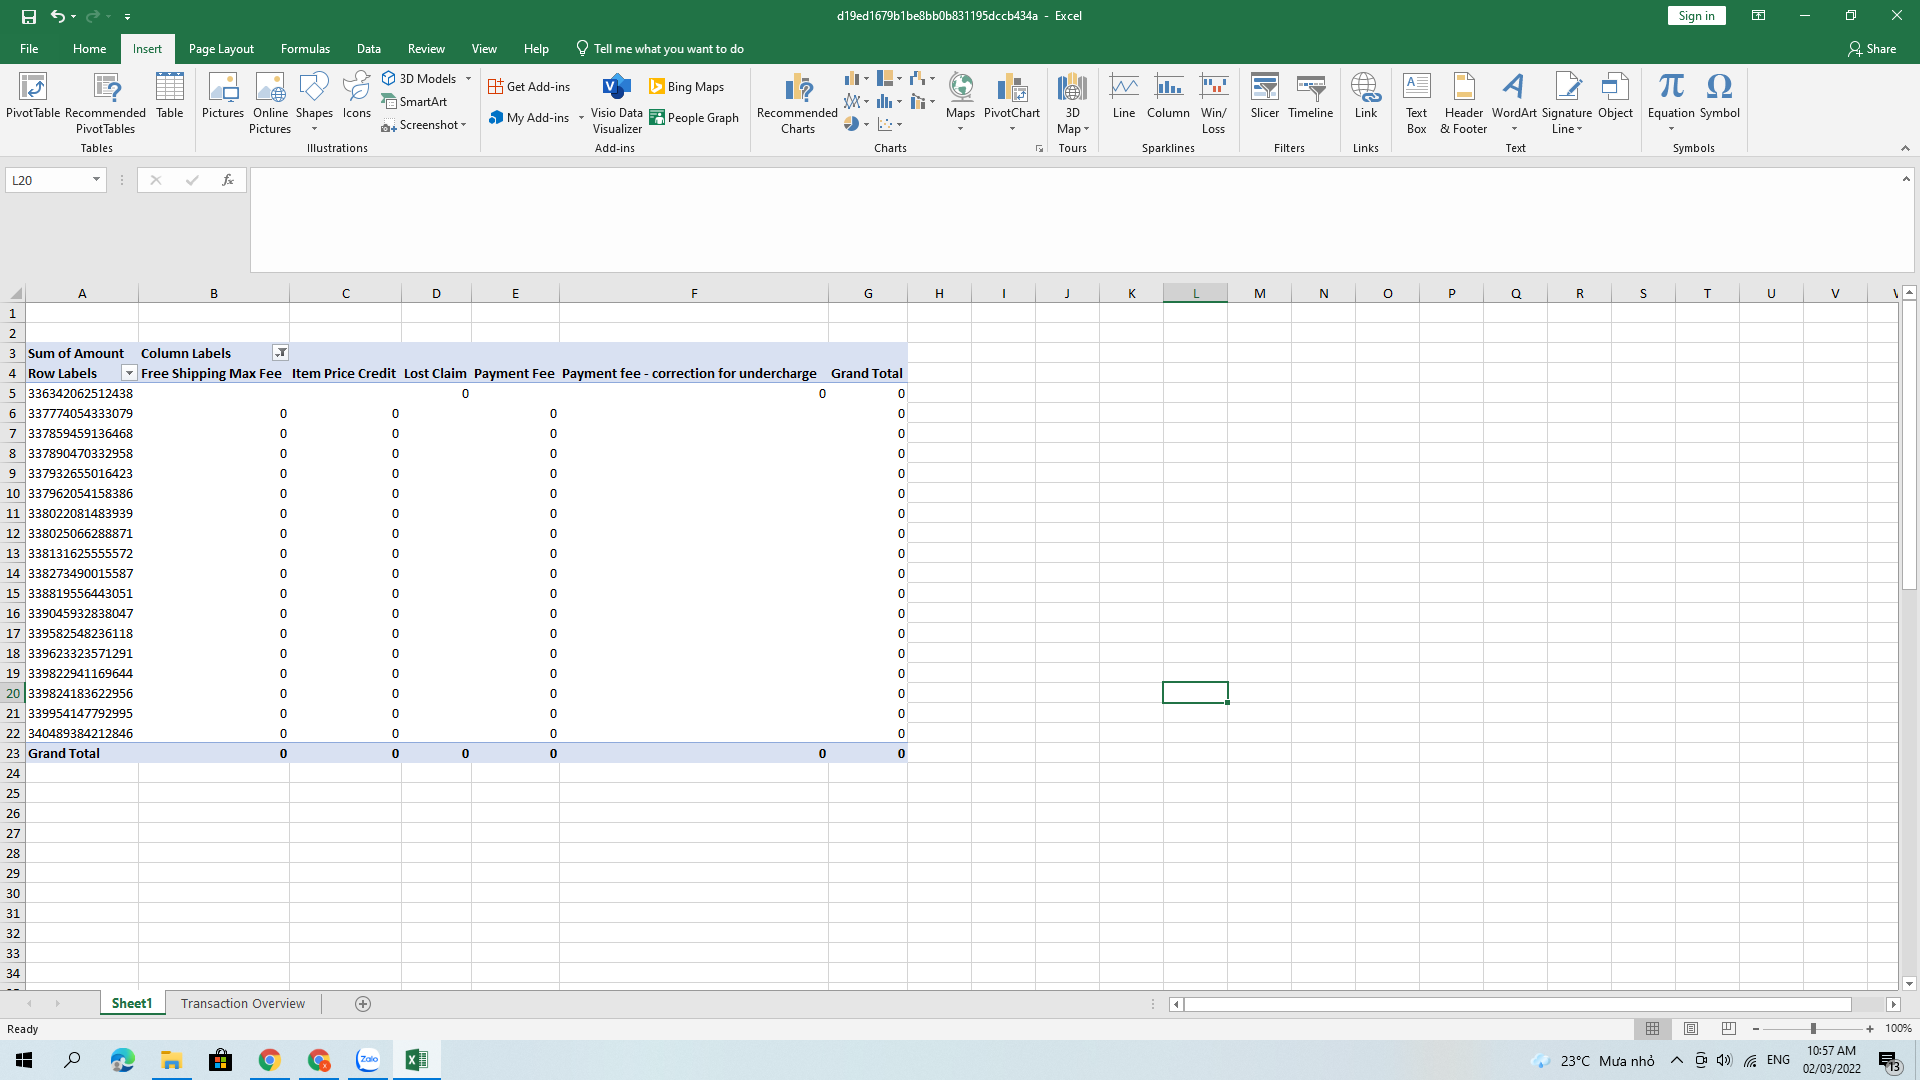The image size is (1920, 1080).
Task: Insert a PivotChart
Action: (1011, 92)
